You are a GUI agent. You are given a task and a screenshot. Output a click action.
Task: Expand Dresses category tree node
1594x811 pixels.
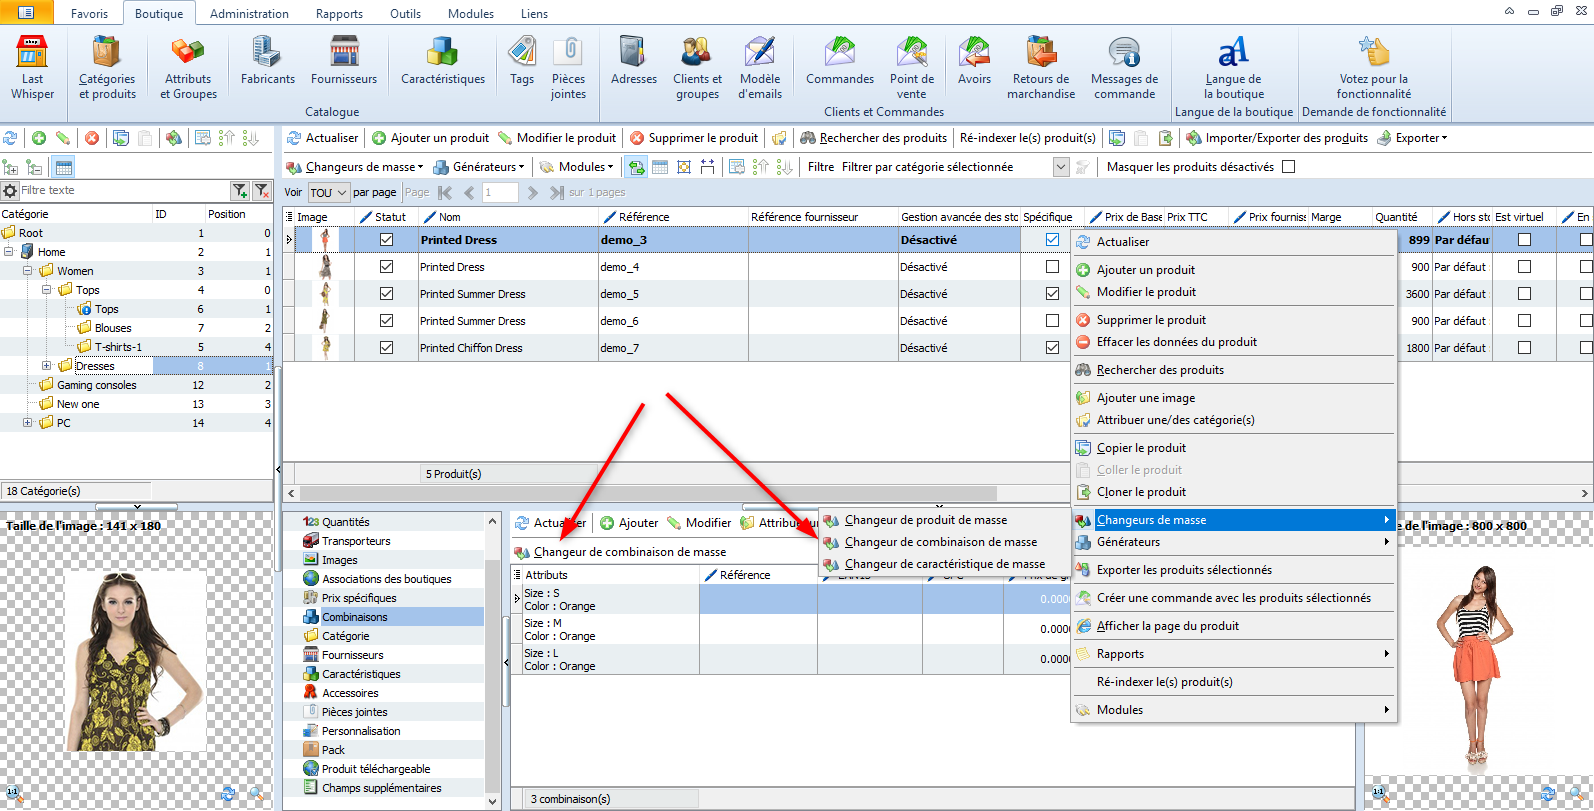point(46,366)
